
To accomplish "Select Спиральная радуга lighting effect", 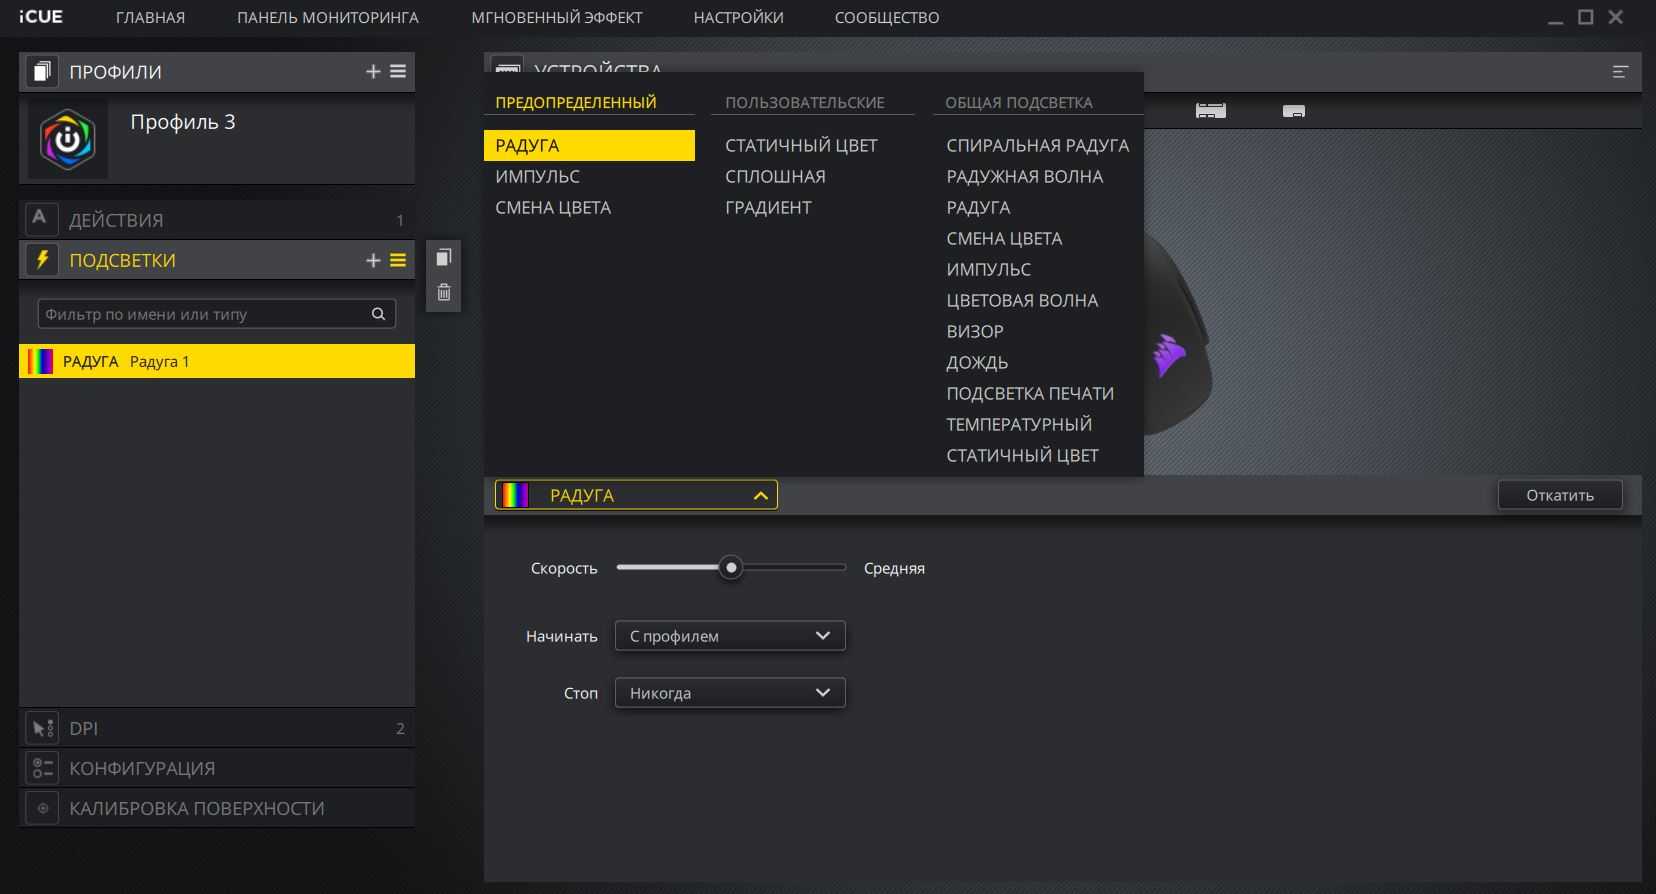I will pyautogui.click(x=1037, y=146).
